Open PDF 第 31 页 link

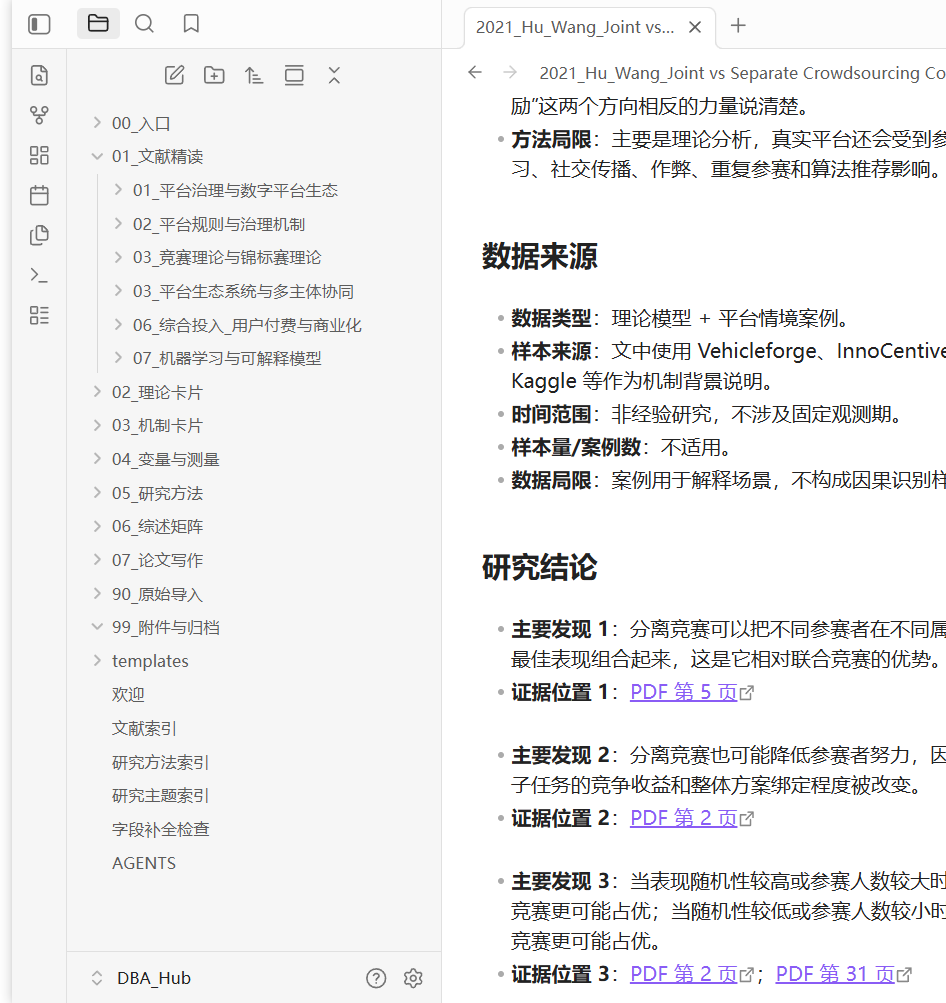click(835, 974)
